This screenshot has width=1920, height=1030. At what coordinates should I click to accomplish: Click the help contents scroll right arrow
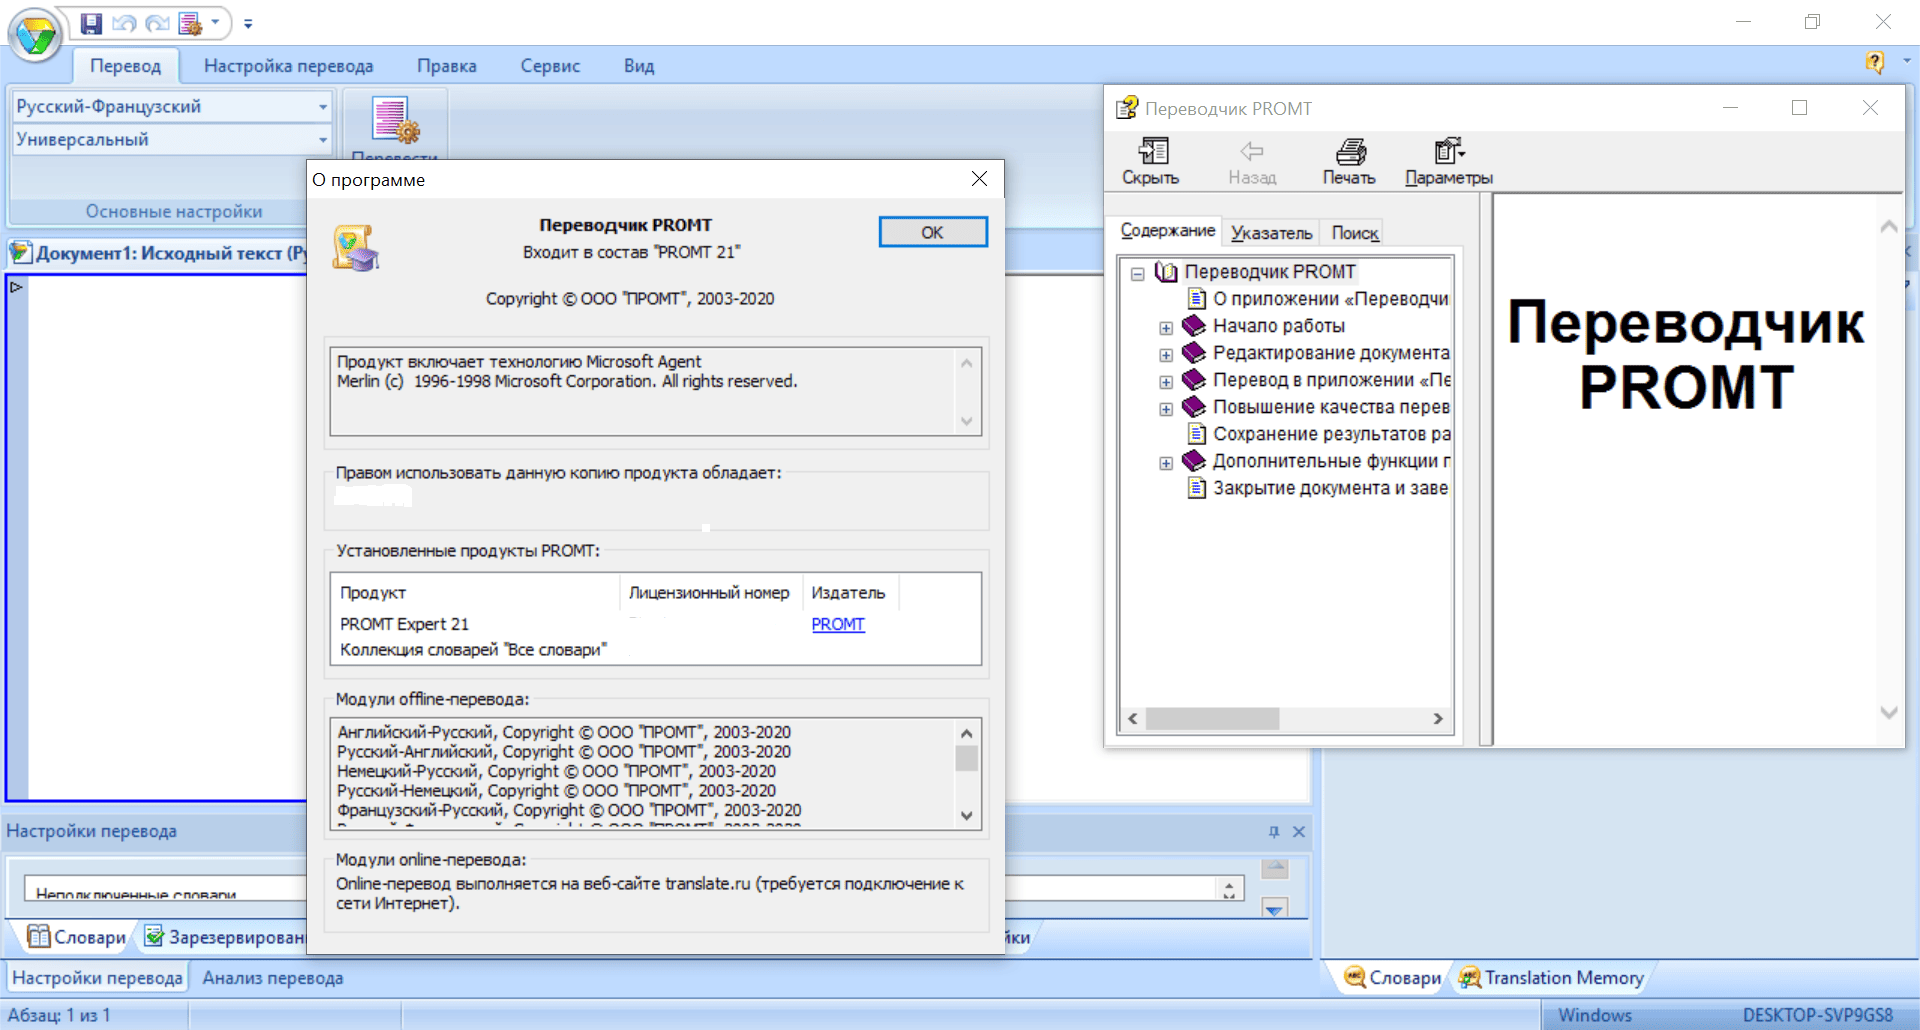pos(1438,719)
